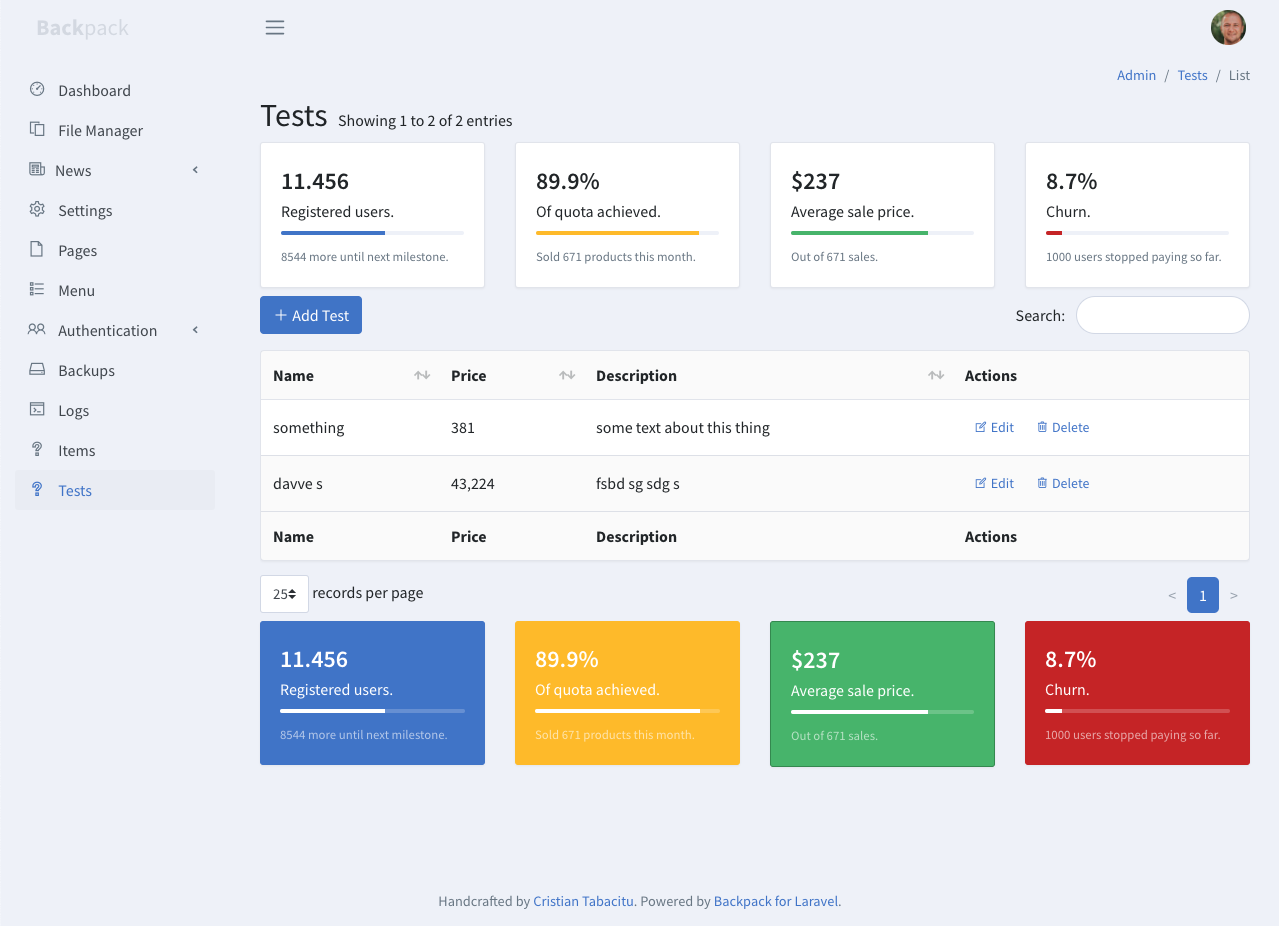
Task: Click the Items question mark icon
Action: coord(37,450)
